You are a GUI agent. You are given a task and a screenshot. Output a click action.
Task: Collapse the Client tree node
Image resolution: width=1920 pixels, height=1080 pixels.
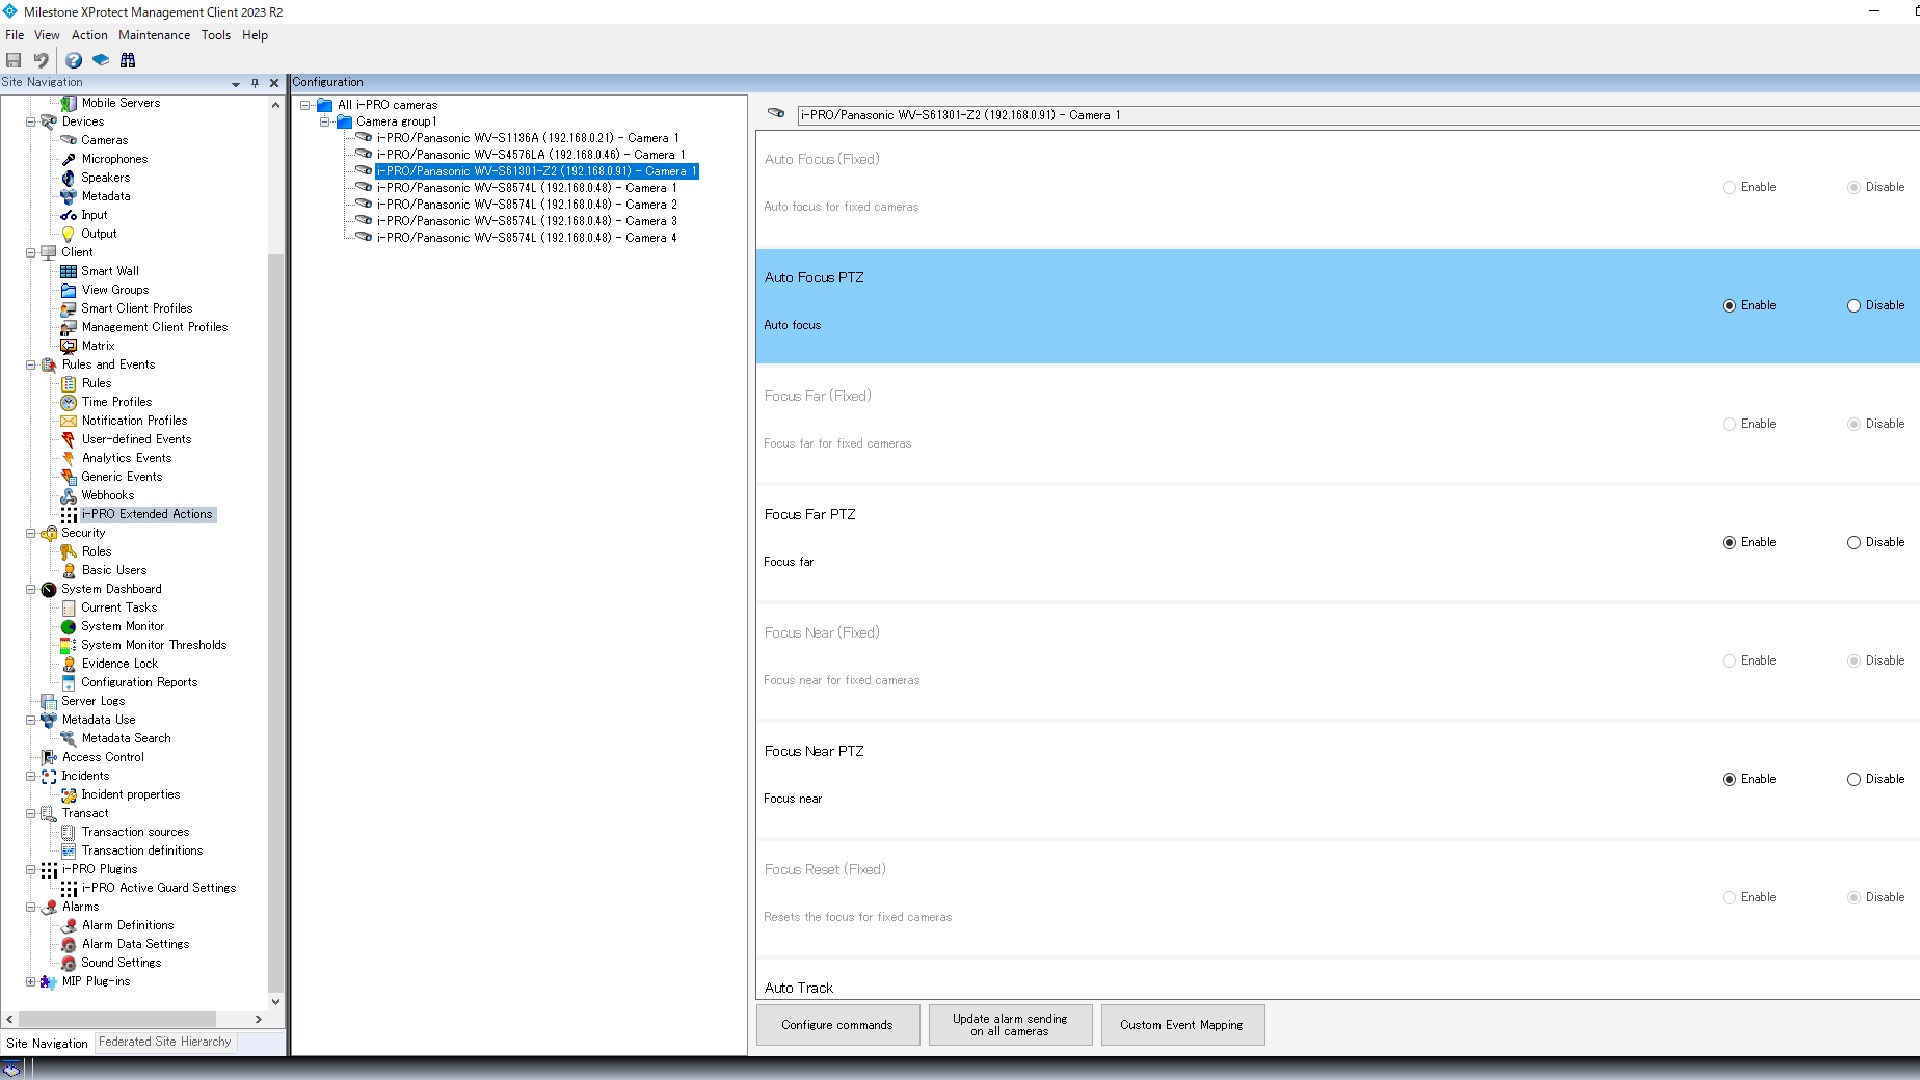[x=30, y=253]
